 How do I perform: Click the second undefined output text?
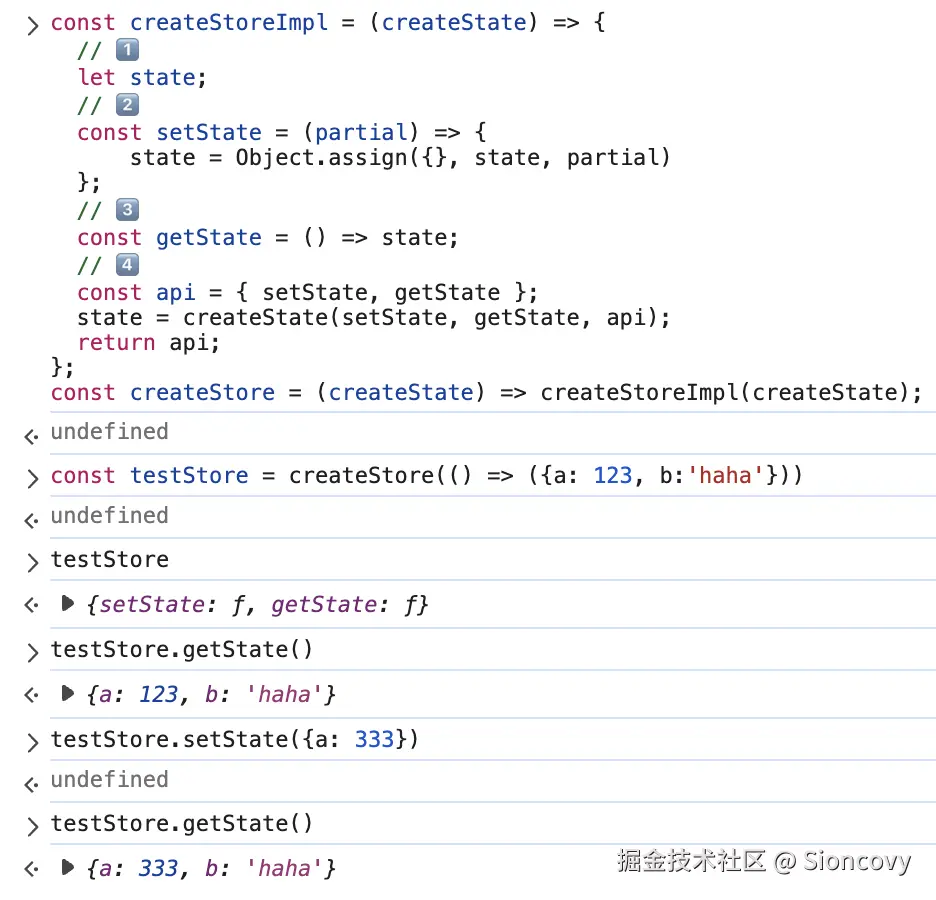point(110,516)
